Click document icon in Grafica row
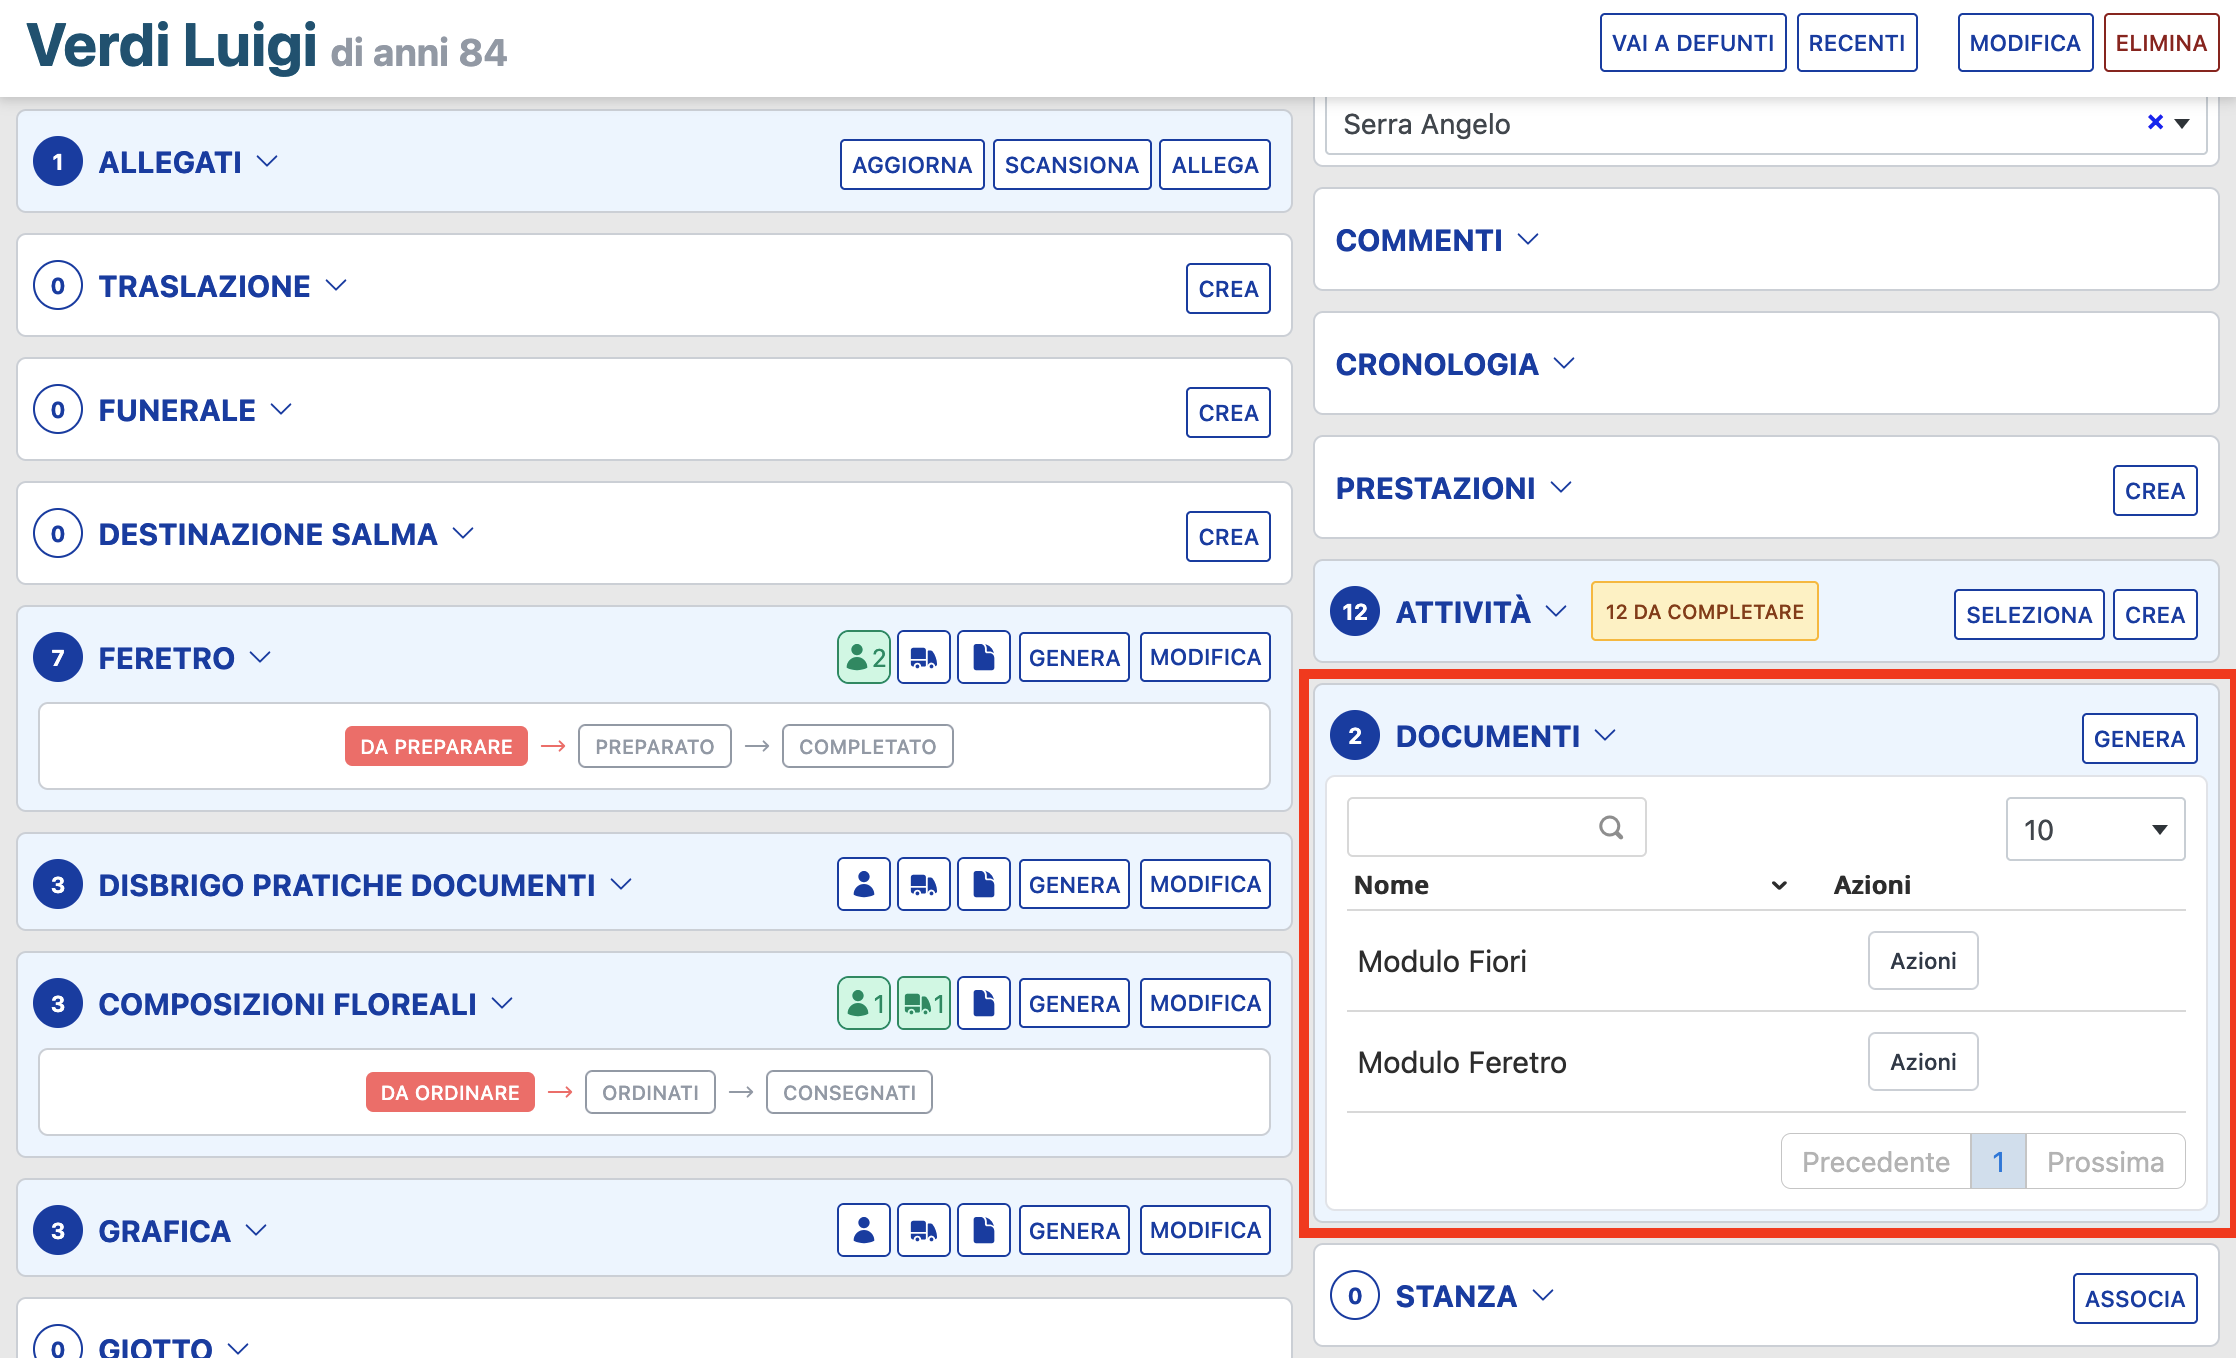2236x1358 pixels. click(983, 1231)
